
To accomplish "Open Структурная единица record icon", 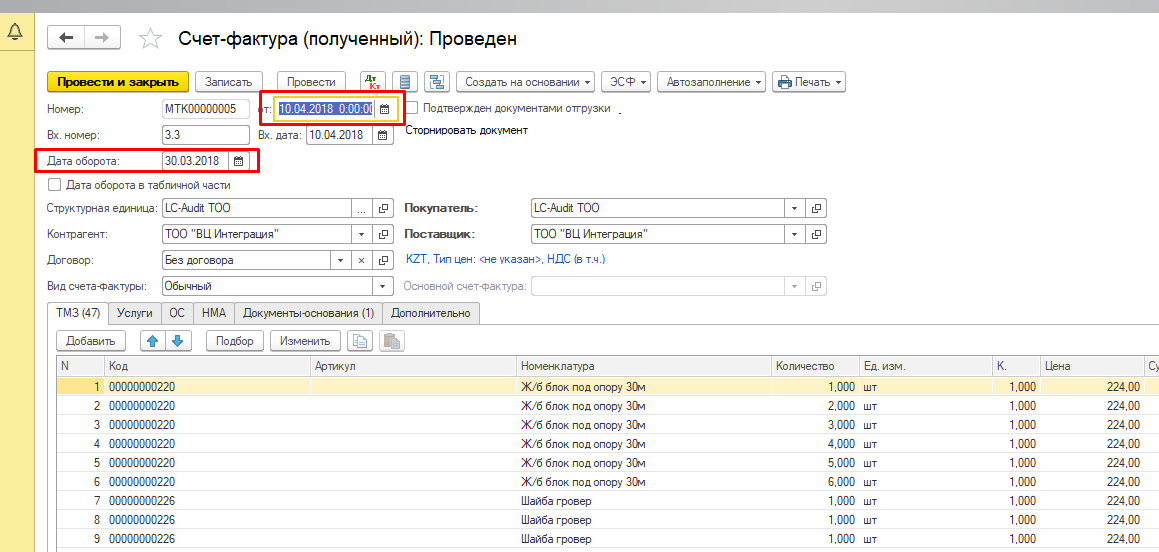I will (383, 208).
